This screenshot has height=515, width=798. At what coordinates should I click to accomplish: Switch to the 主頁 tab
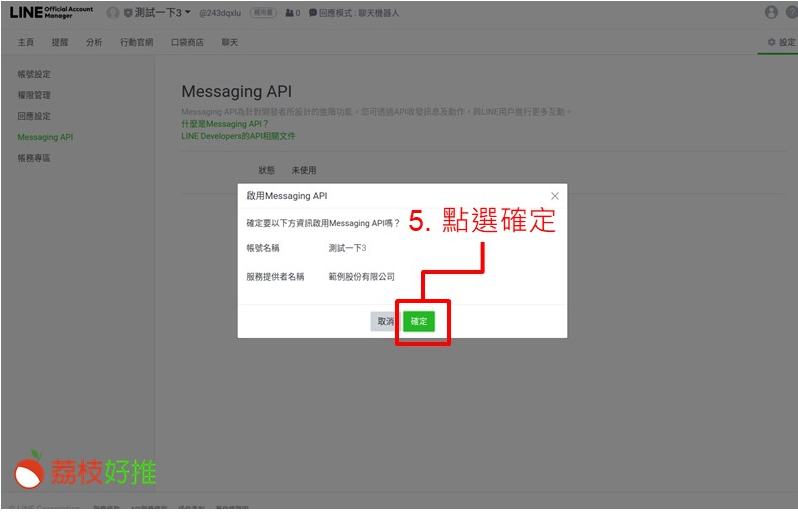(x=26, y=42)
